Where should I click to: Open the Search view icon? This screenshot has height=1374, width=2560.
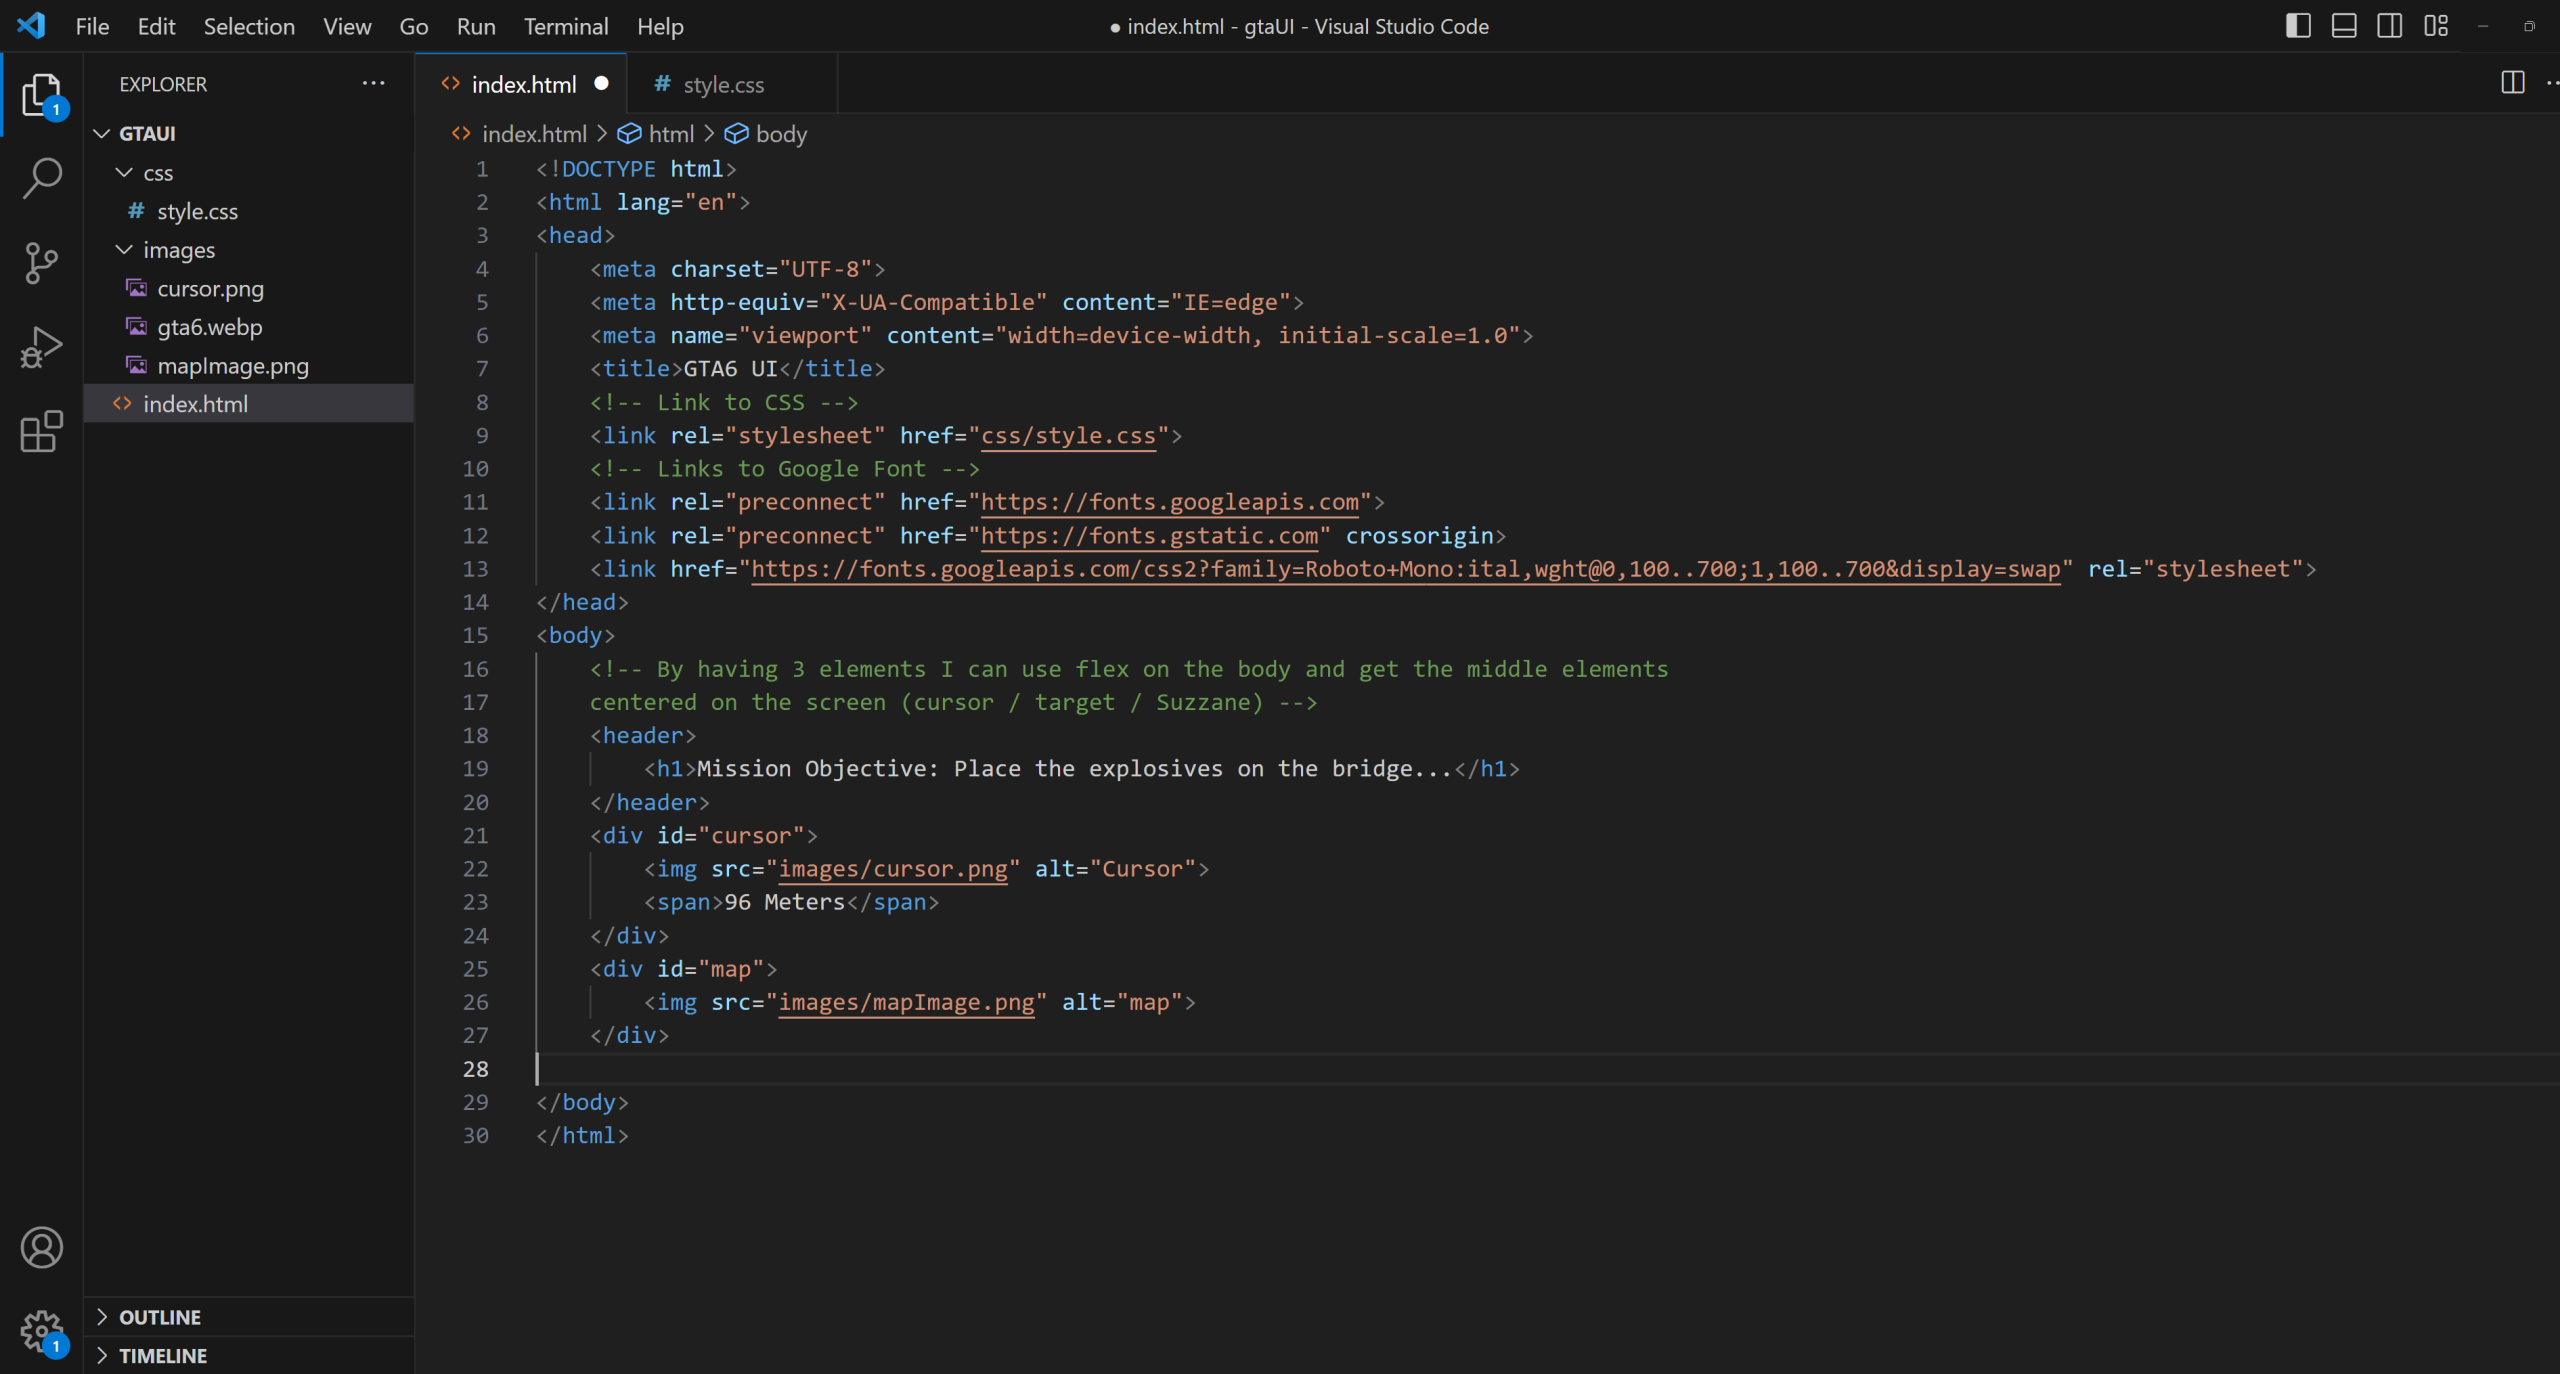point(41,178)
